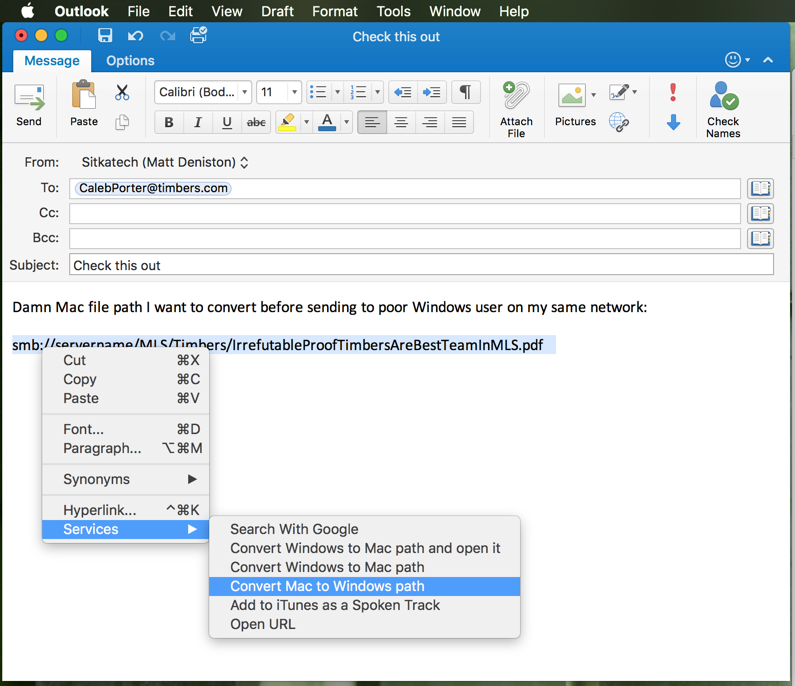This screenshot has height=686, width=795.
Task: Change the From account selector
Action: tap(165, 162)
